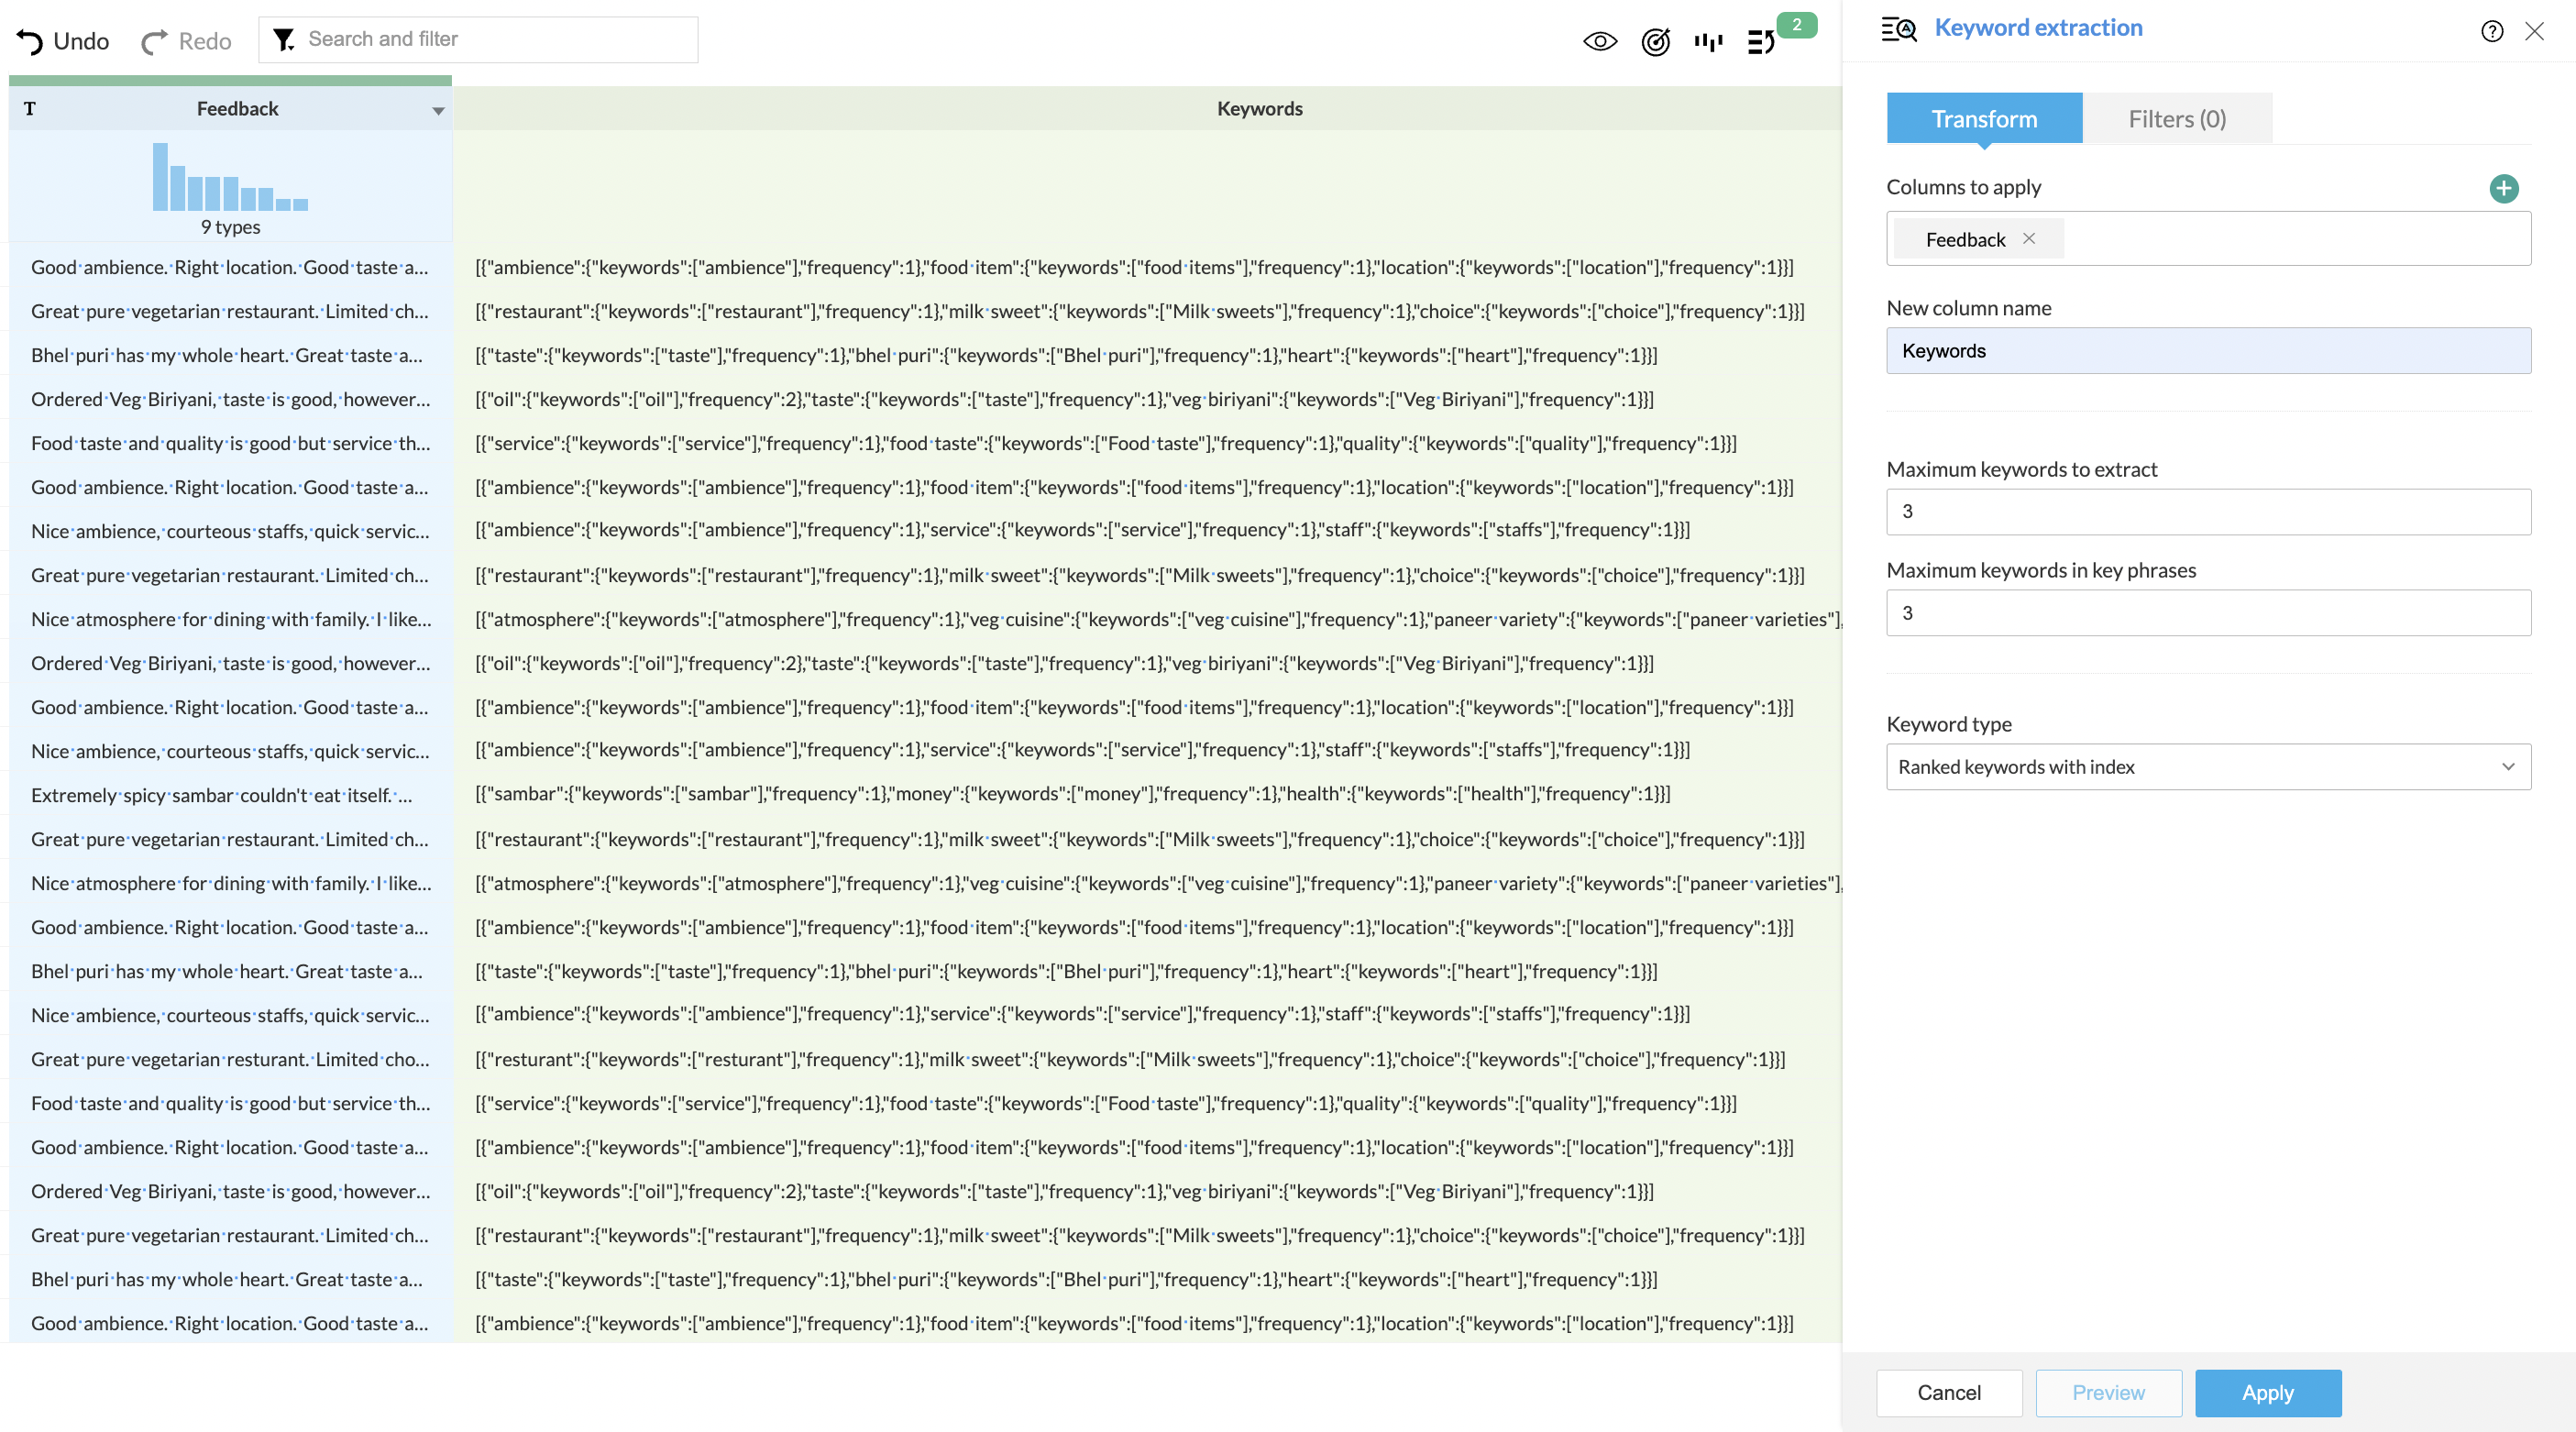This screenshot has width=2576, height=1432.
Task: Toggle the eye preview icon
Action: pos(1600,41)
